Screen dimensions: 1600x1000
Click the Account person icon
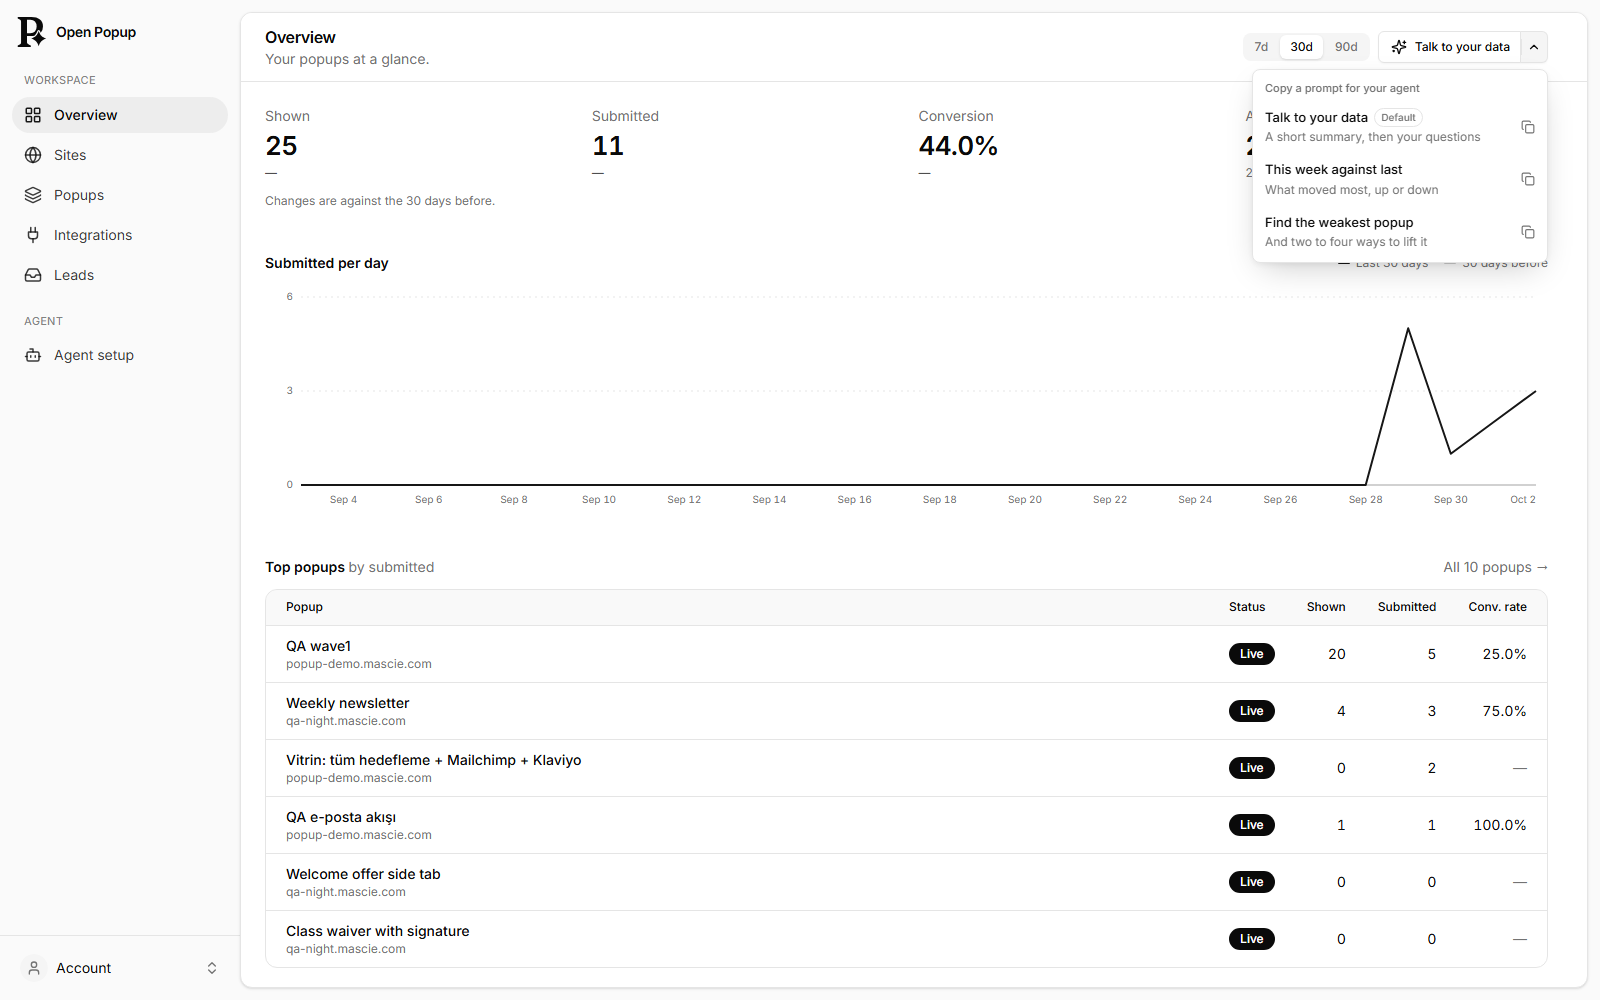click(x=34, y=968)
